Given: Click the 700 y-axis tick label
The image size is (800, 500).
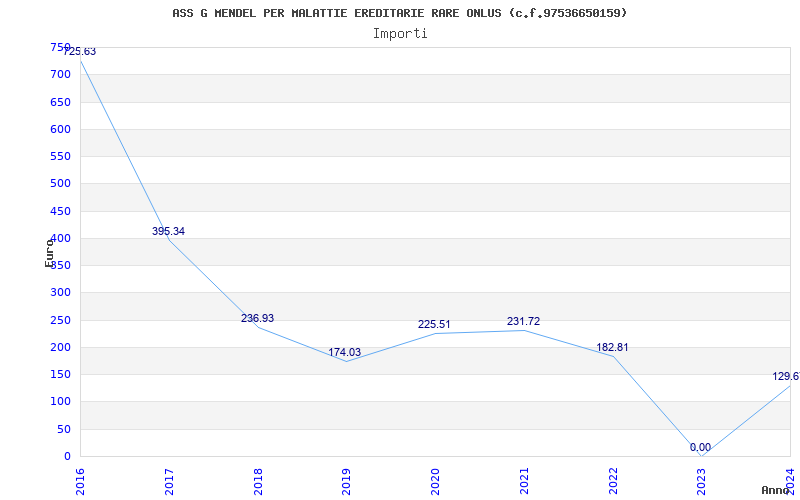Looking at the screenshot, I should pos(60,74).
